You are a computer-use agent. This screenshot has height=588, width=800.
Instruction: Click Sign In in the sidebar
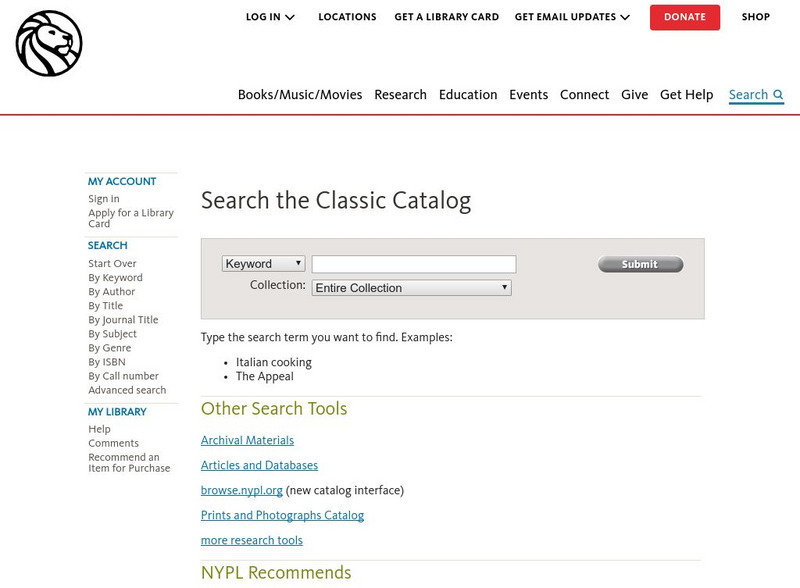[x=104, y=199]
